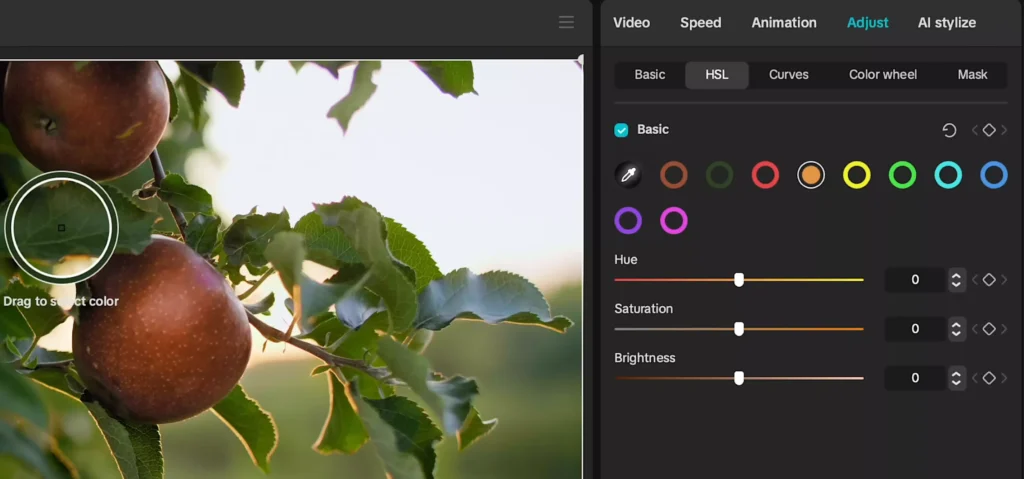Switch to the Video tab
The height and width of the screenshot is (479, 1024).
pyautogui.click(x=632, y=23)
